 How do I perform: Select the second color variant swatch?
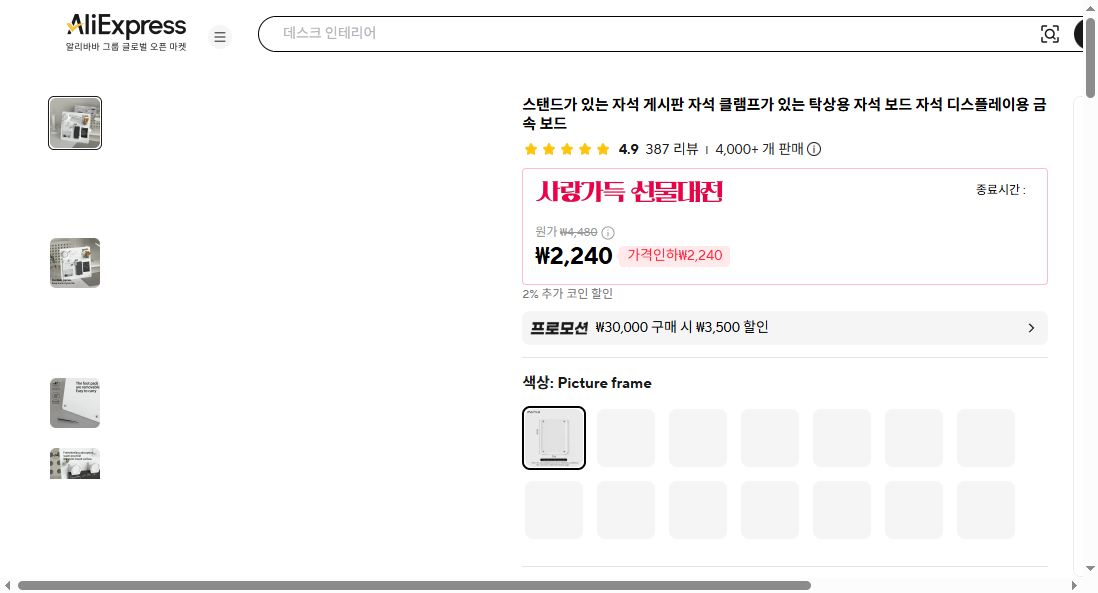click(x=625, y=437)
